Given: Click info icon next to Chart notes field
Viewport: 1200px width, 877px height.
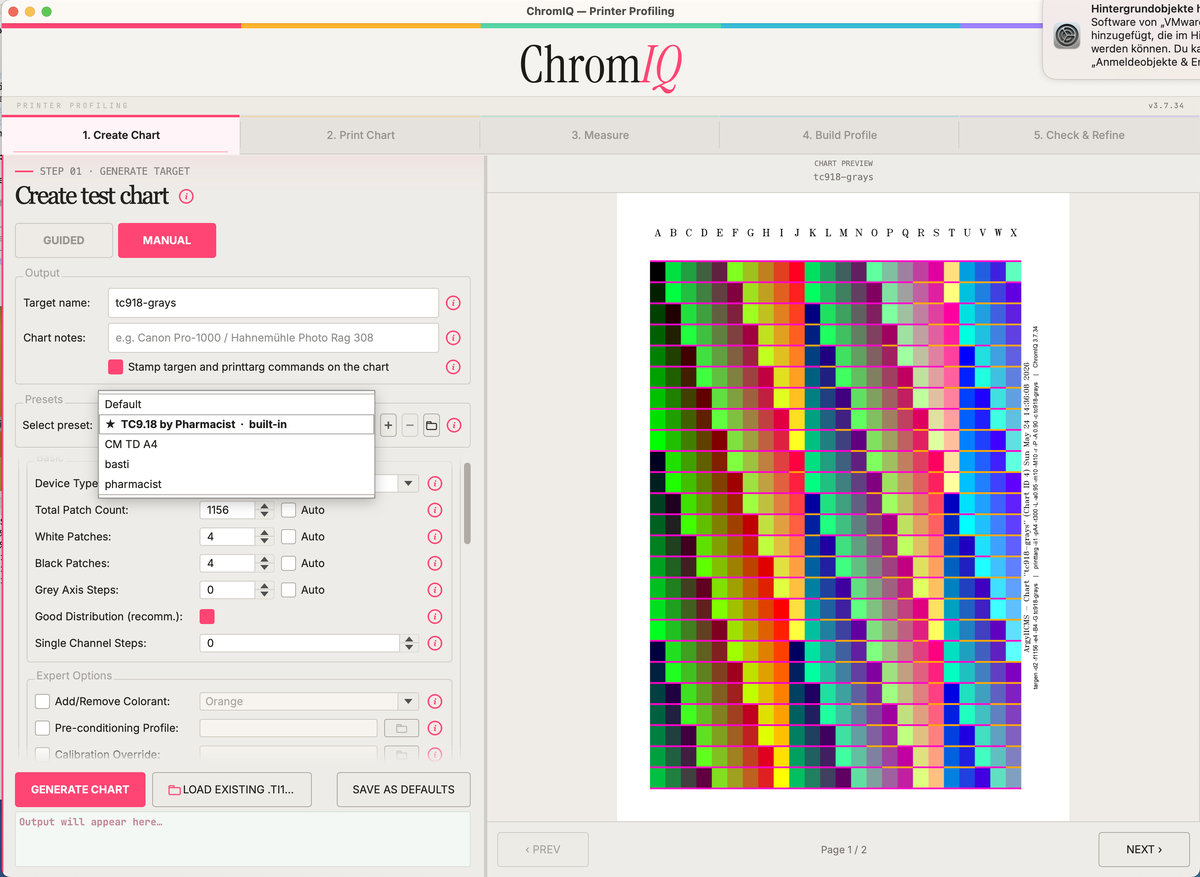Looking at the screenshot, I should point(453,338).
